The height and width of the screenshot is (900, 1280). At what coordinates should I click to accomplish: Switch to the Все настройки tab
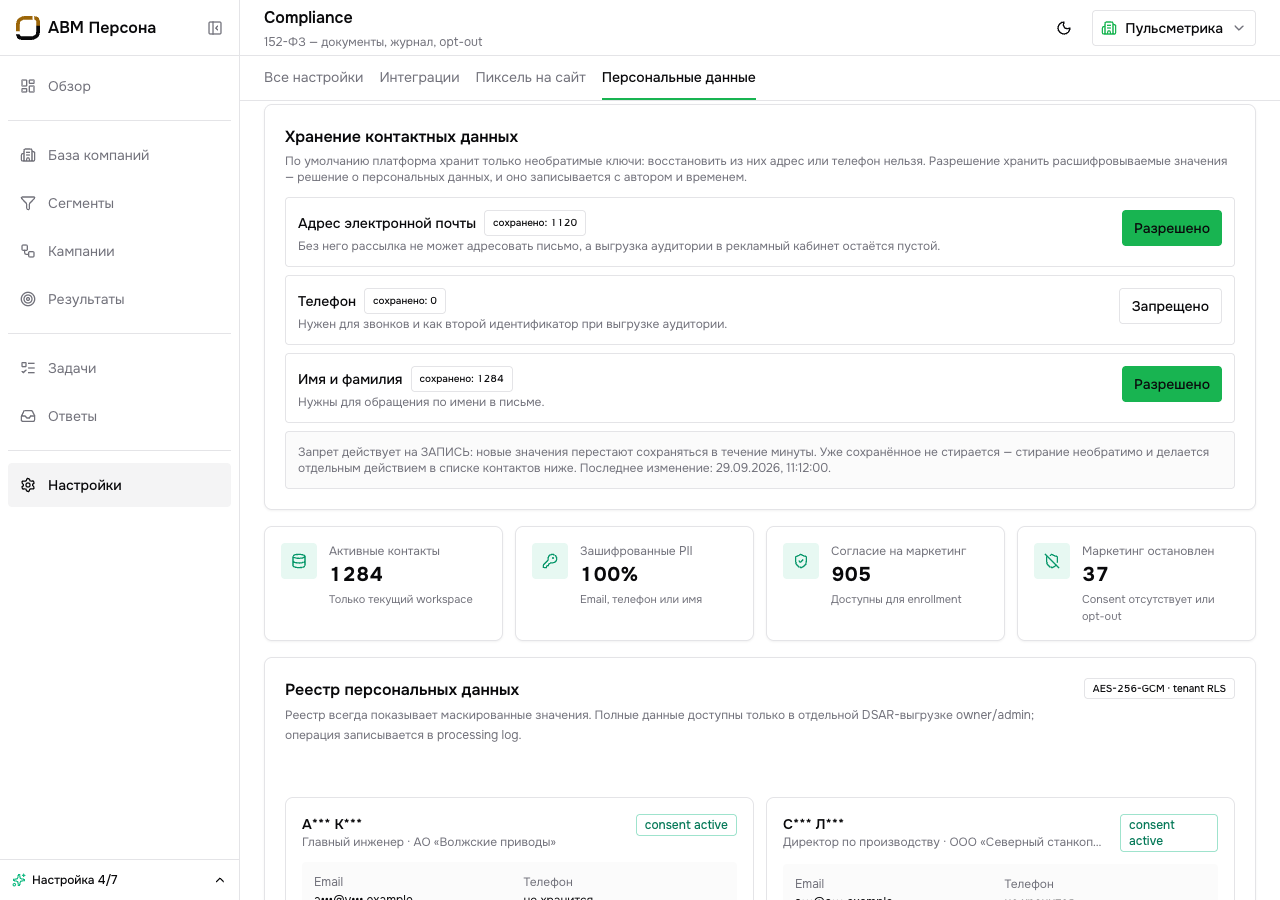(314, 77)
